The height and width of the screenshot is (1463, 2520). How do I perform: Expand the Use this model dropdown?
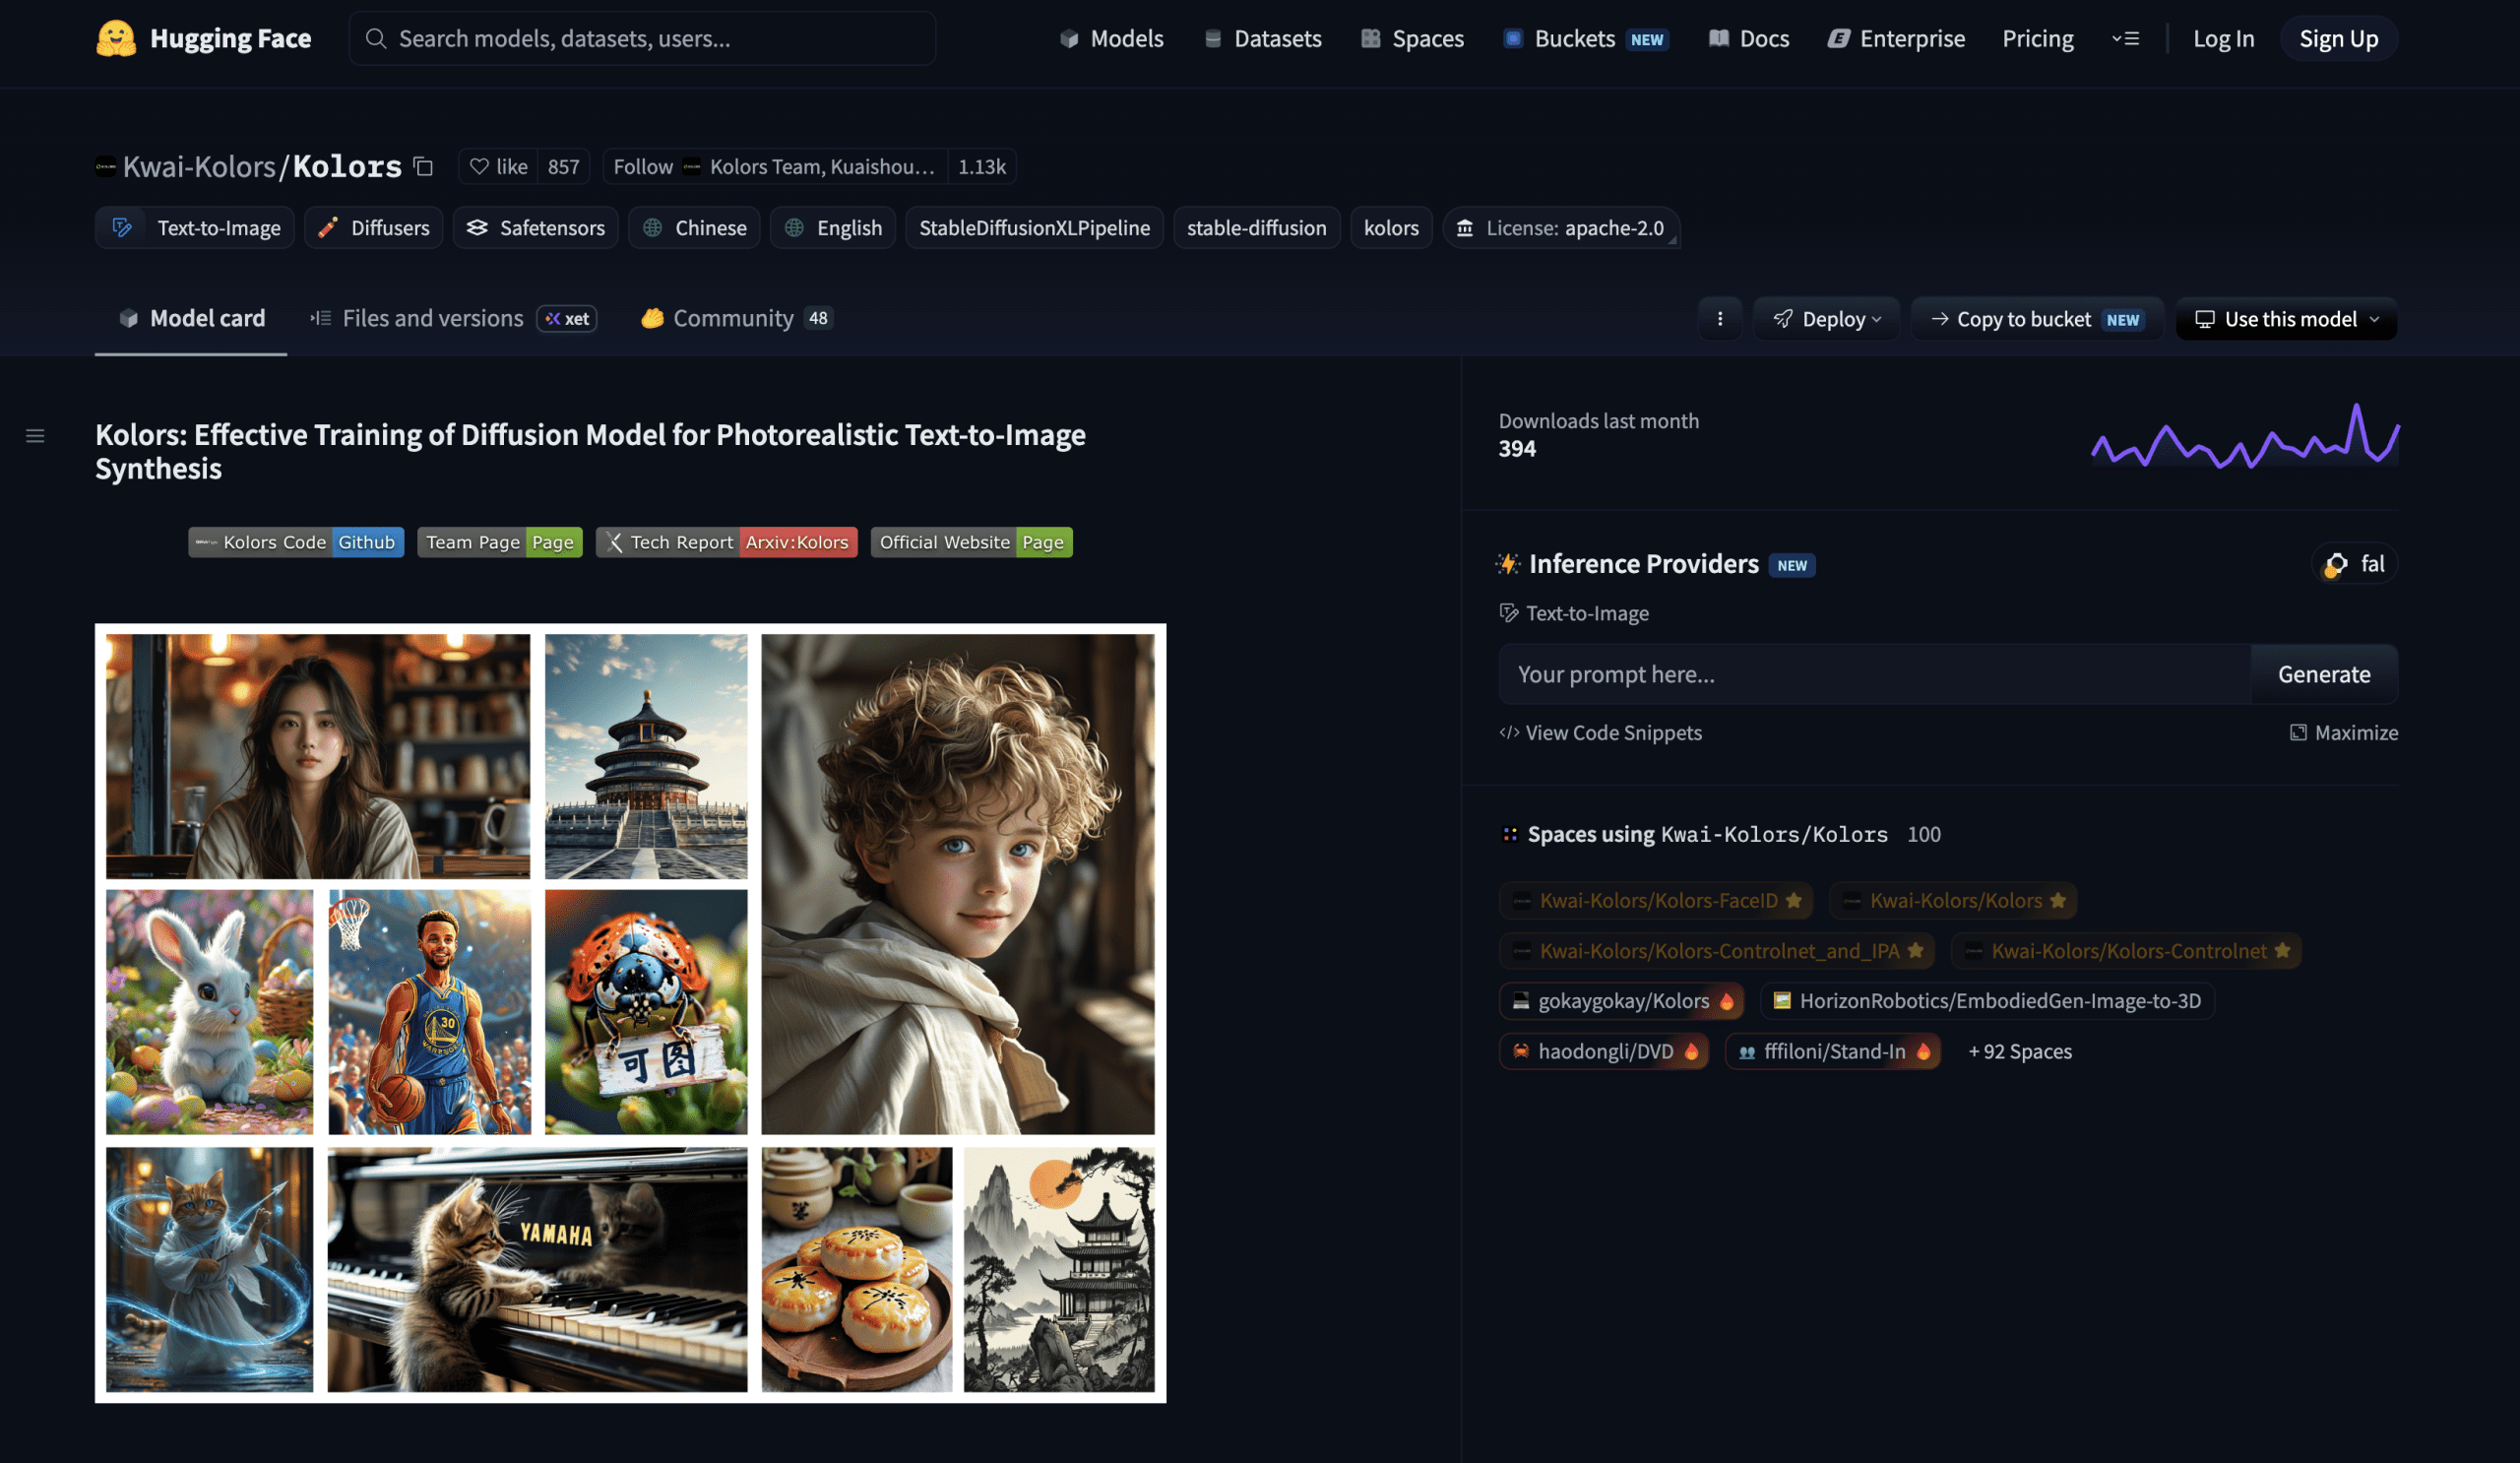(2286, 319)
